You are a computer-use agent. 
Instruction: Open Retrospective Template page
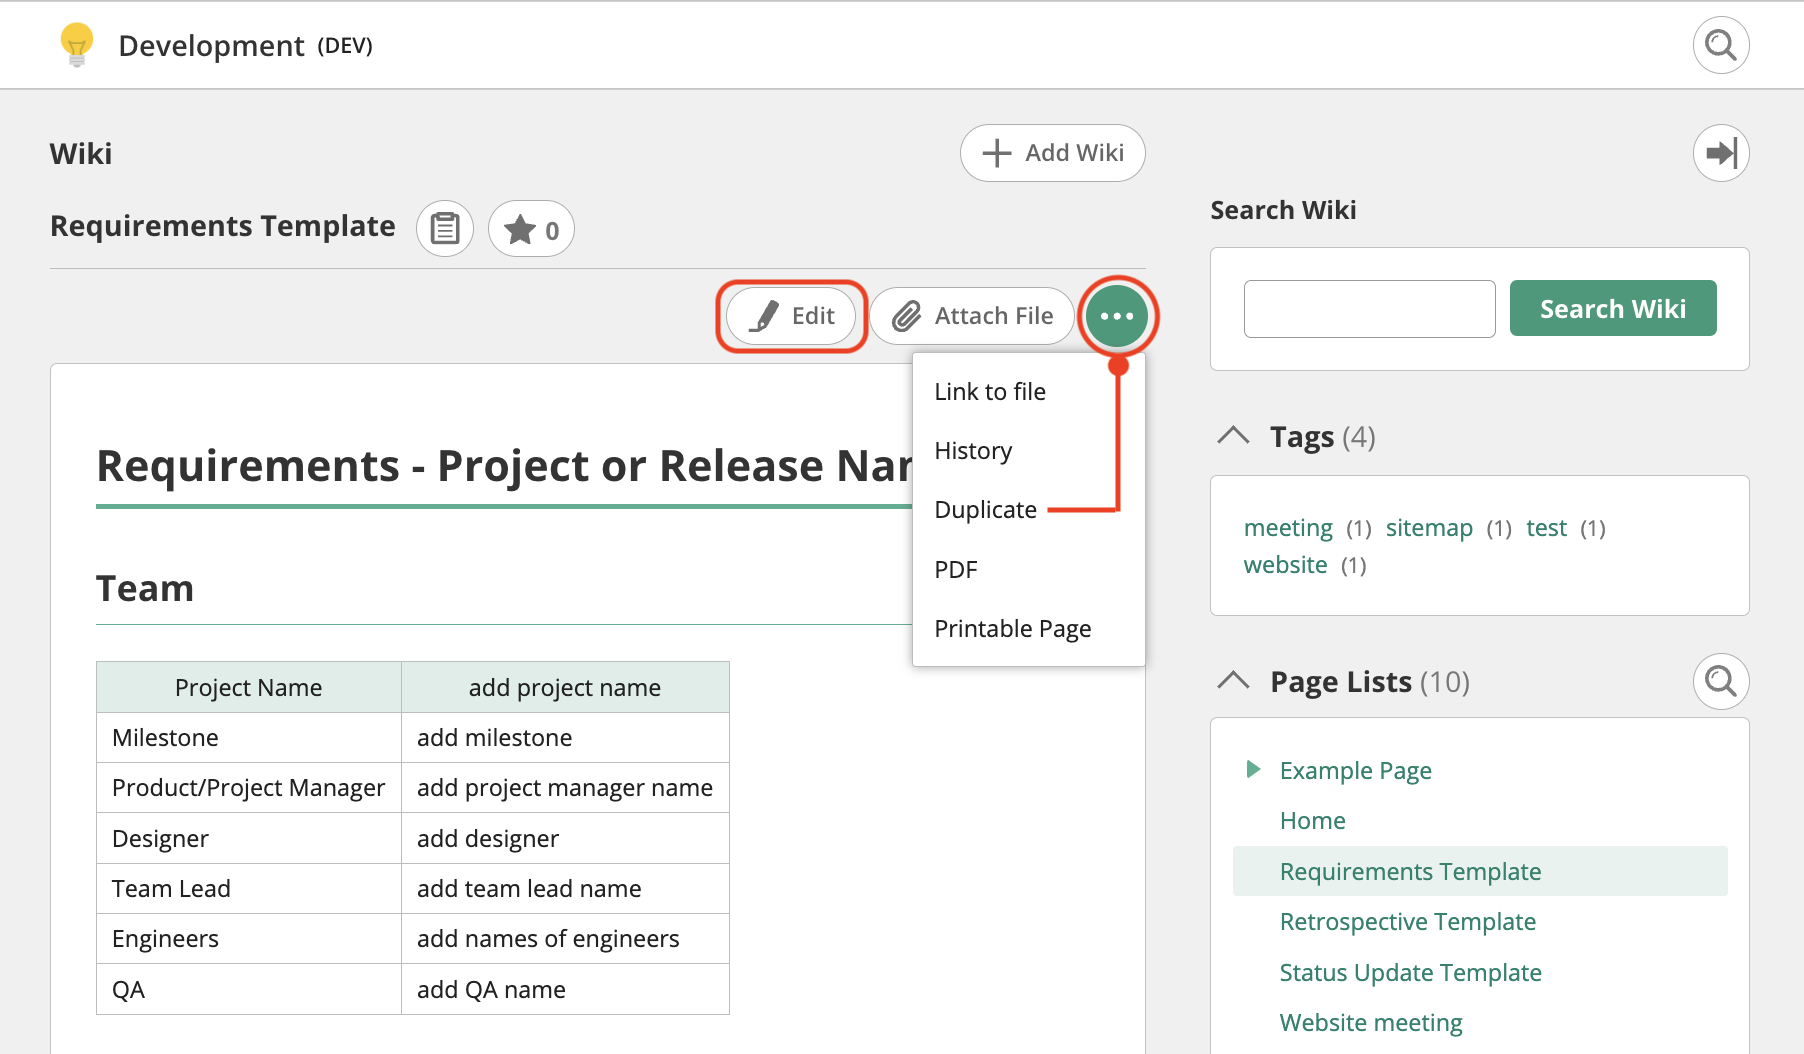coord(1407,922)
